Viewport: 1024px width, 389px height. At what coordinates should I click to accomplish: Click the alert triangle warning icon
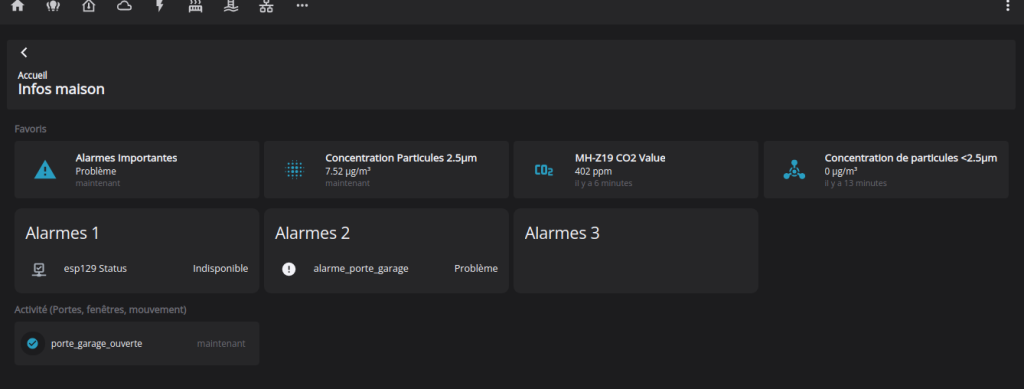44,170
